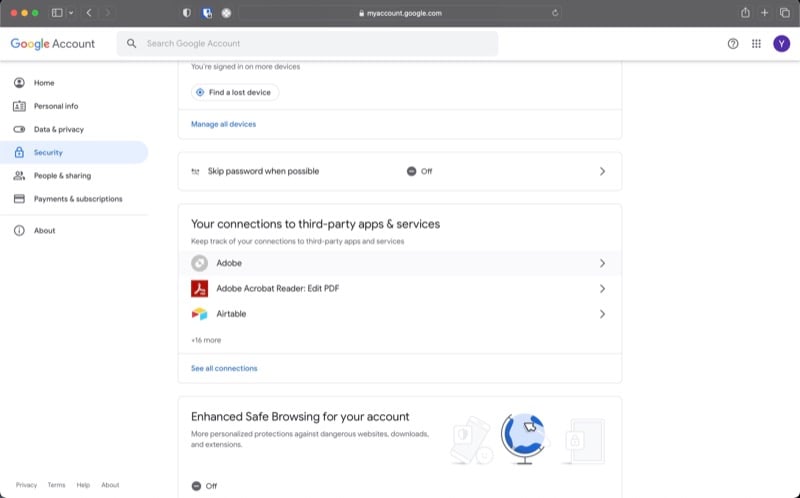Open the purple Y account avatar
Viewport: 800px width, 498px height.
781,44
